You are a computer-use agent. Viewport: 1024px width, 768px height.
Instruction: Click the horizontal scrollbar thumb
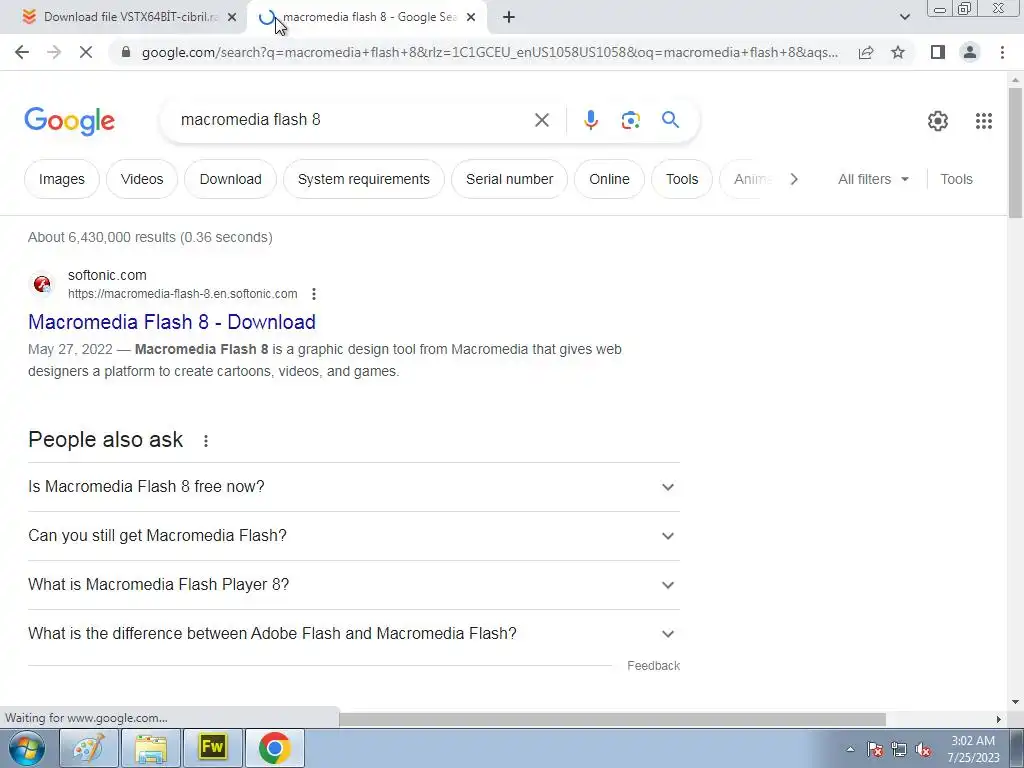(x=613, y=719)
